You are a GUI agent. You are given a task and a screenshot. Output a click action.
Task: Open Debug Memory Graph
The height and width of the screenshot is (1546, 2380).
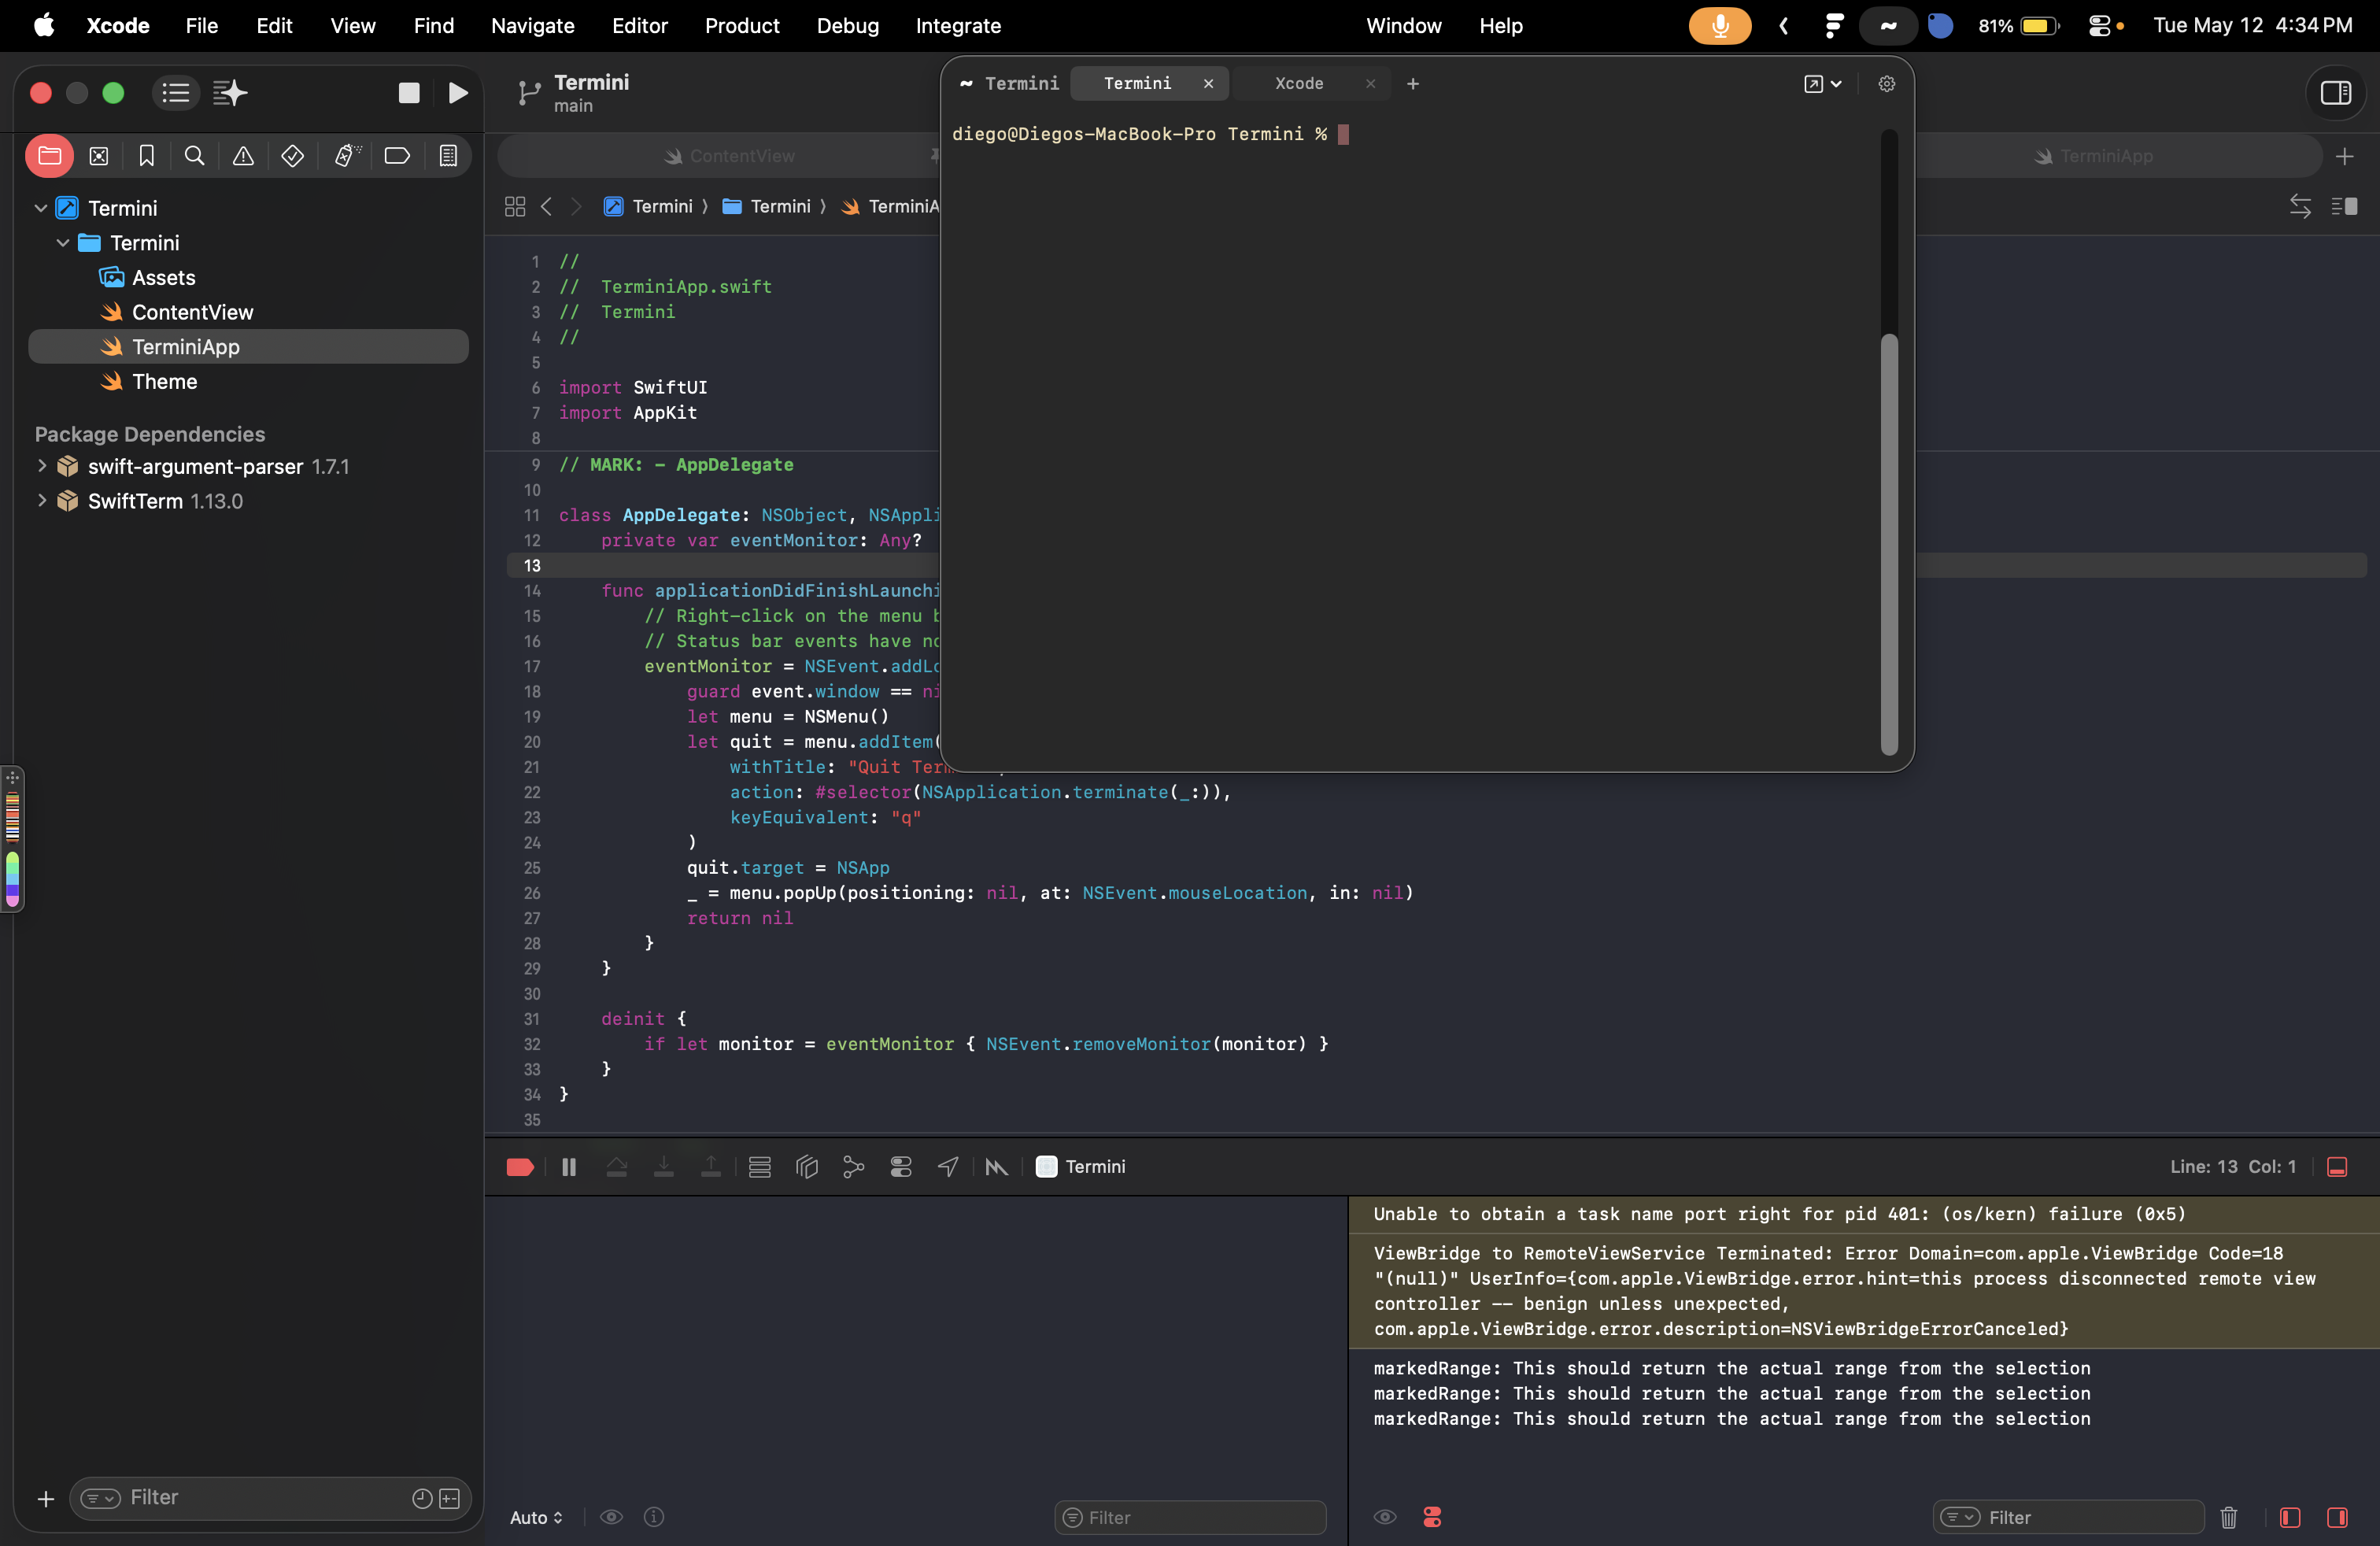coord(853,1167)
